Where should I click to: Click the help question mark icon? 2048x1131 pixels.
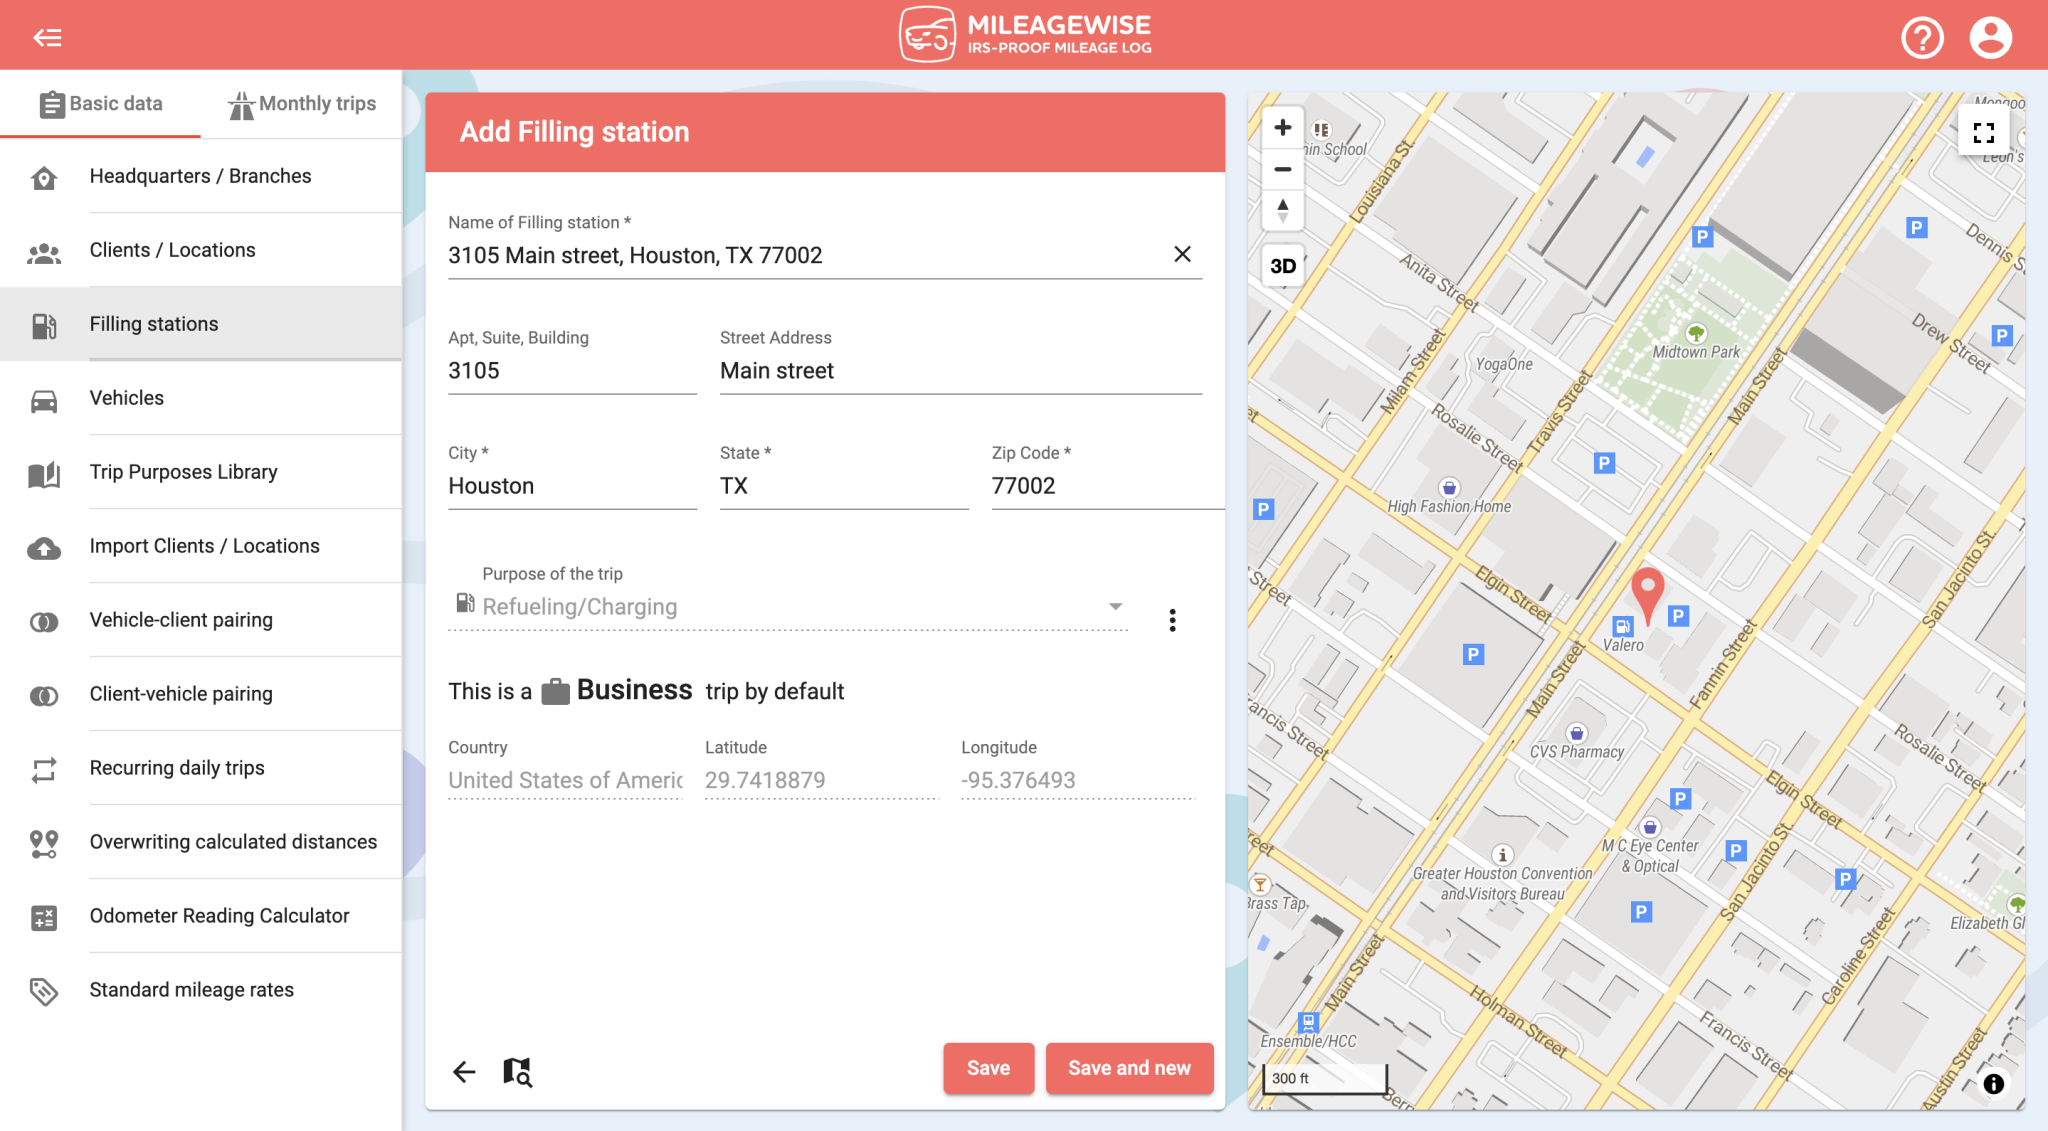tap(1920, 36)
